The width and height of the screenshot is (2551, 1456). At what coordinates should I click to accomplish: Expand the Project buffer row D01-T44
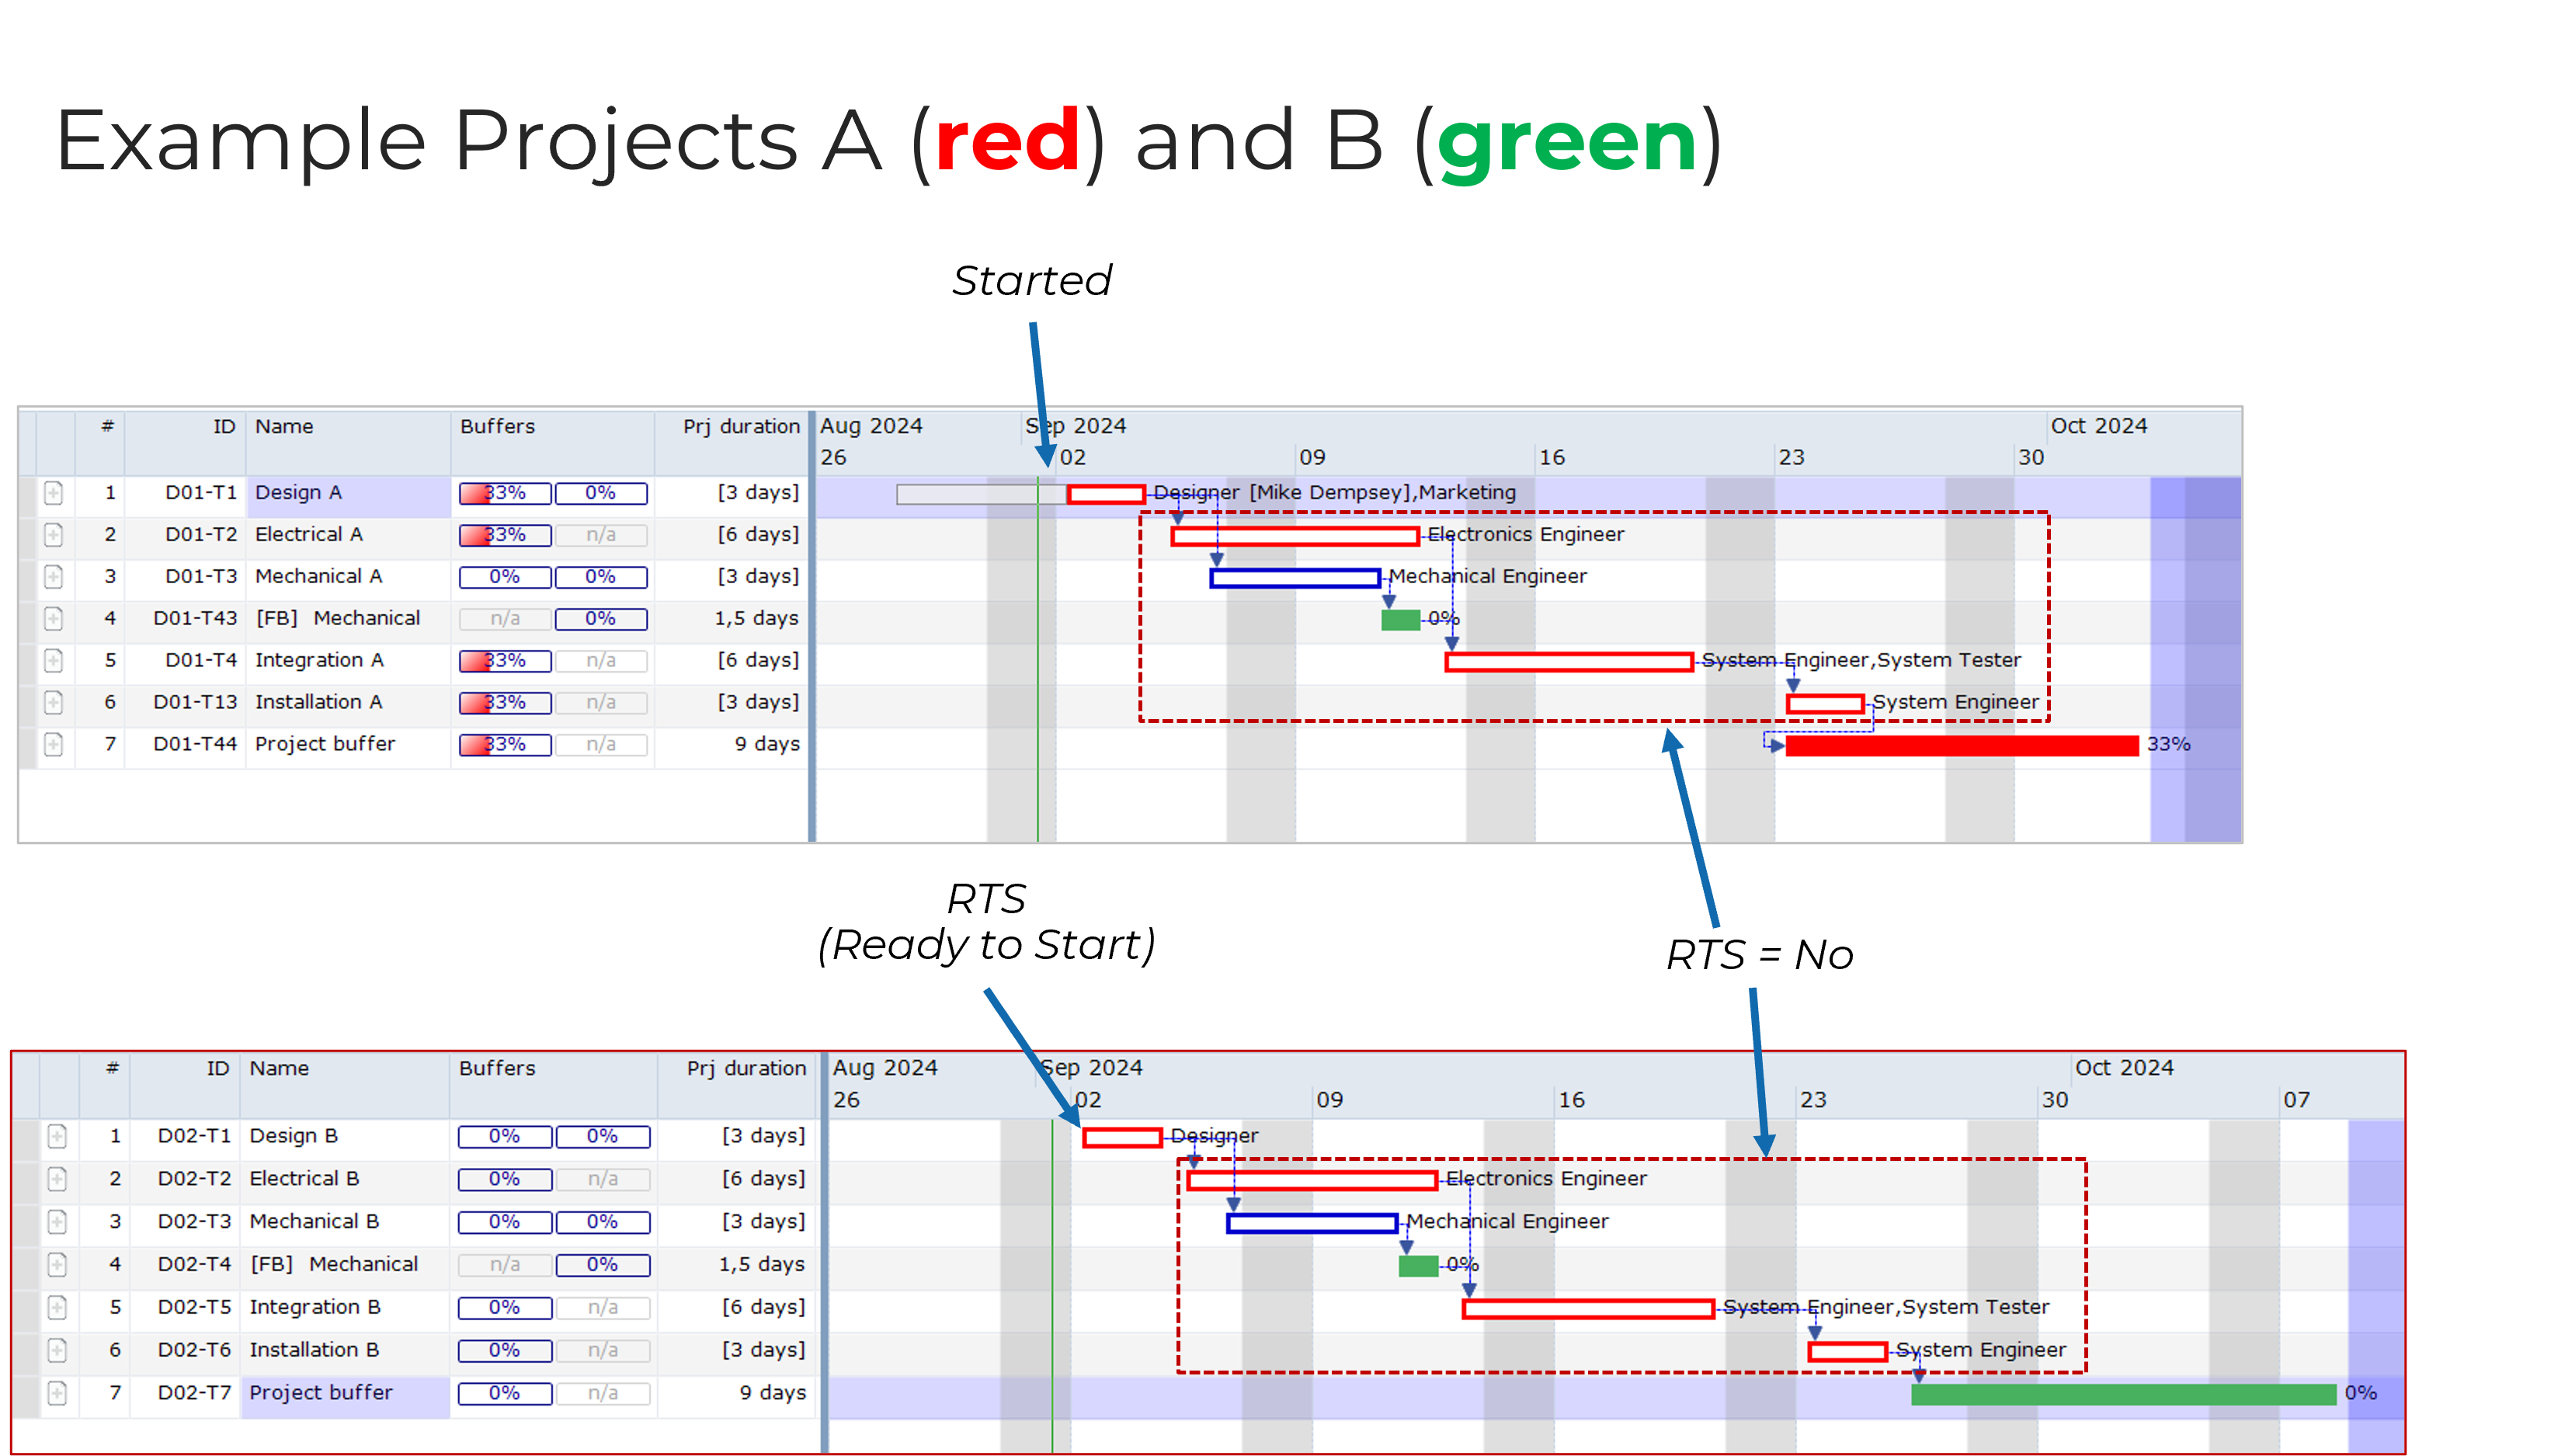click(53, 744)
